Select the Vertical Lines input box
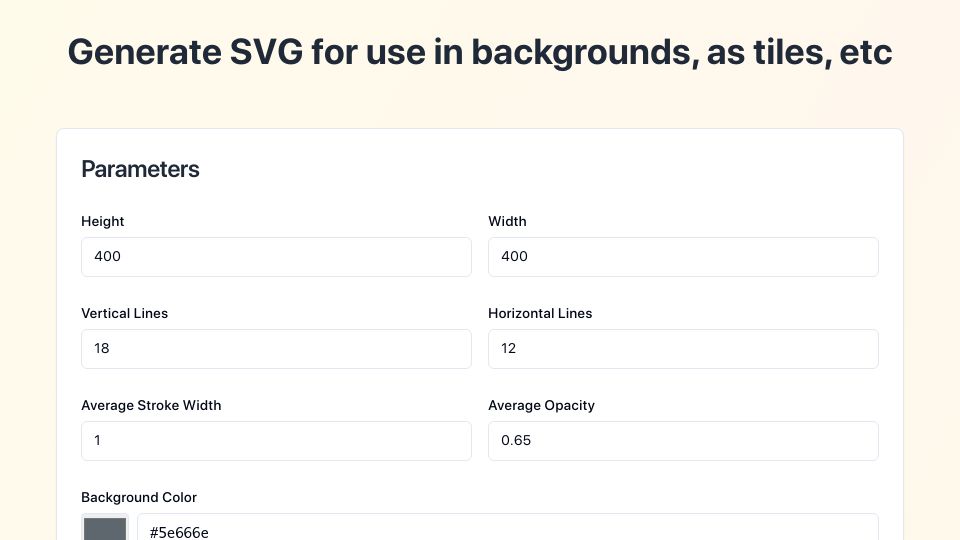Screen dimensions: 960x540 coord(276,349)
